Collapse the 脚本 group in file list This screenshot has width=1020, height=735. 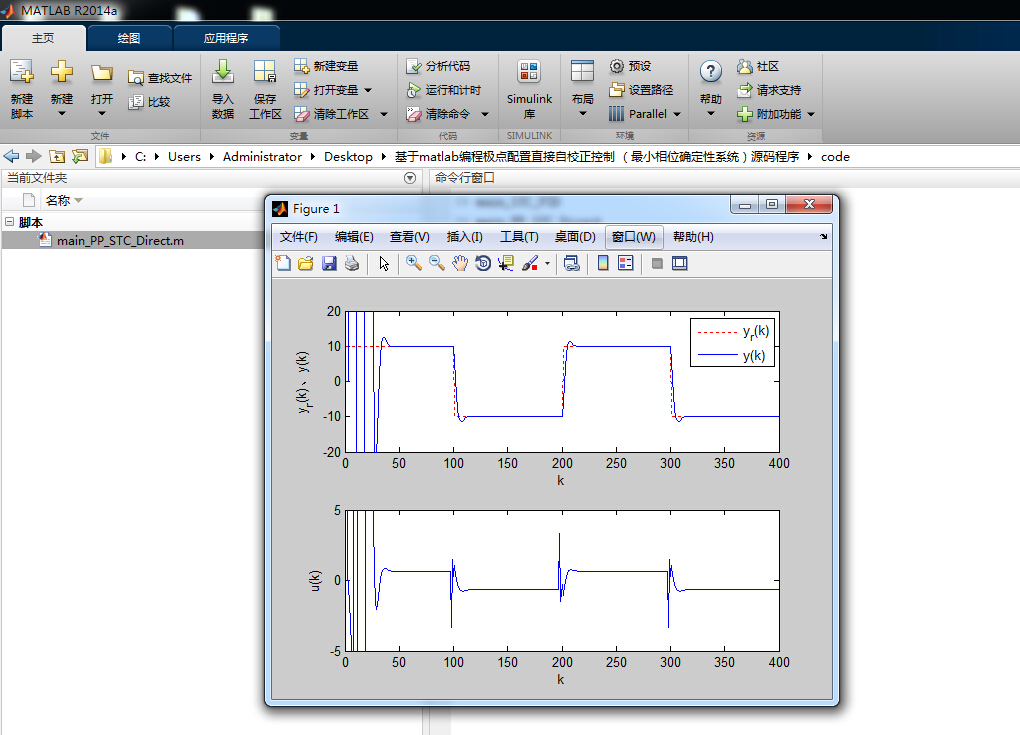[9, 222]
